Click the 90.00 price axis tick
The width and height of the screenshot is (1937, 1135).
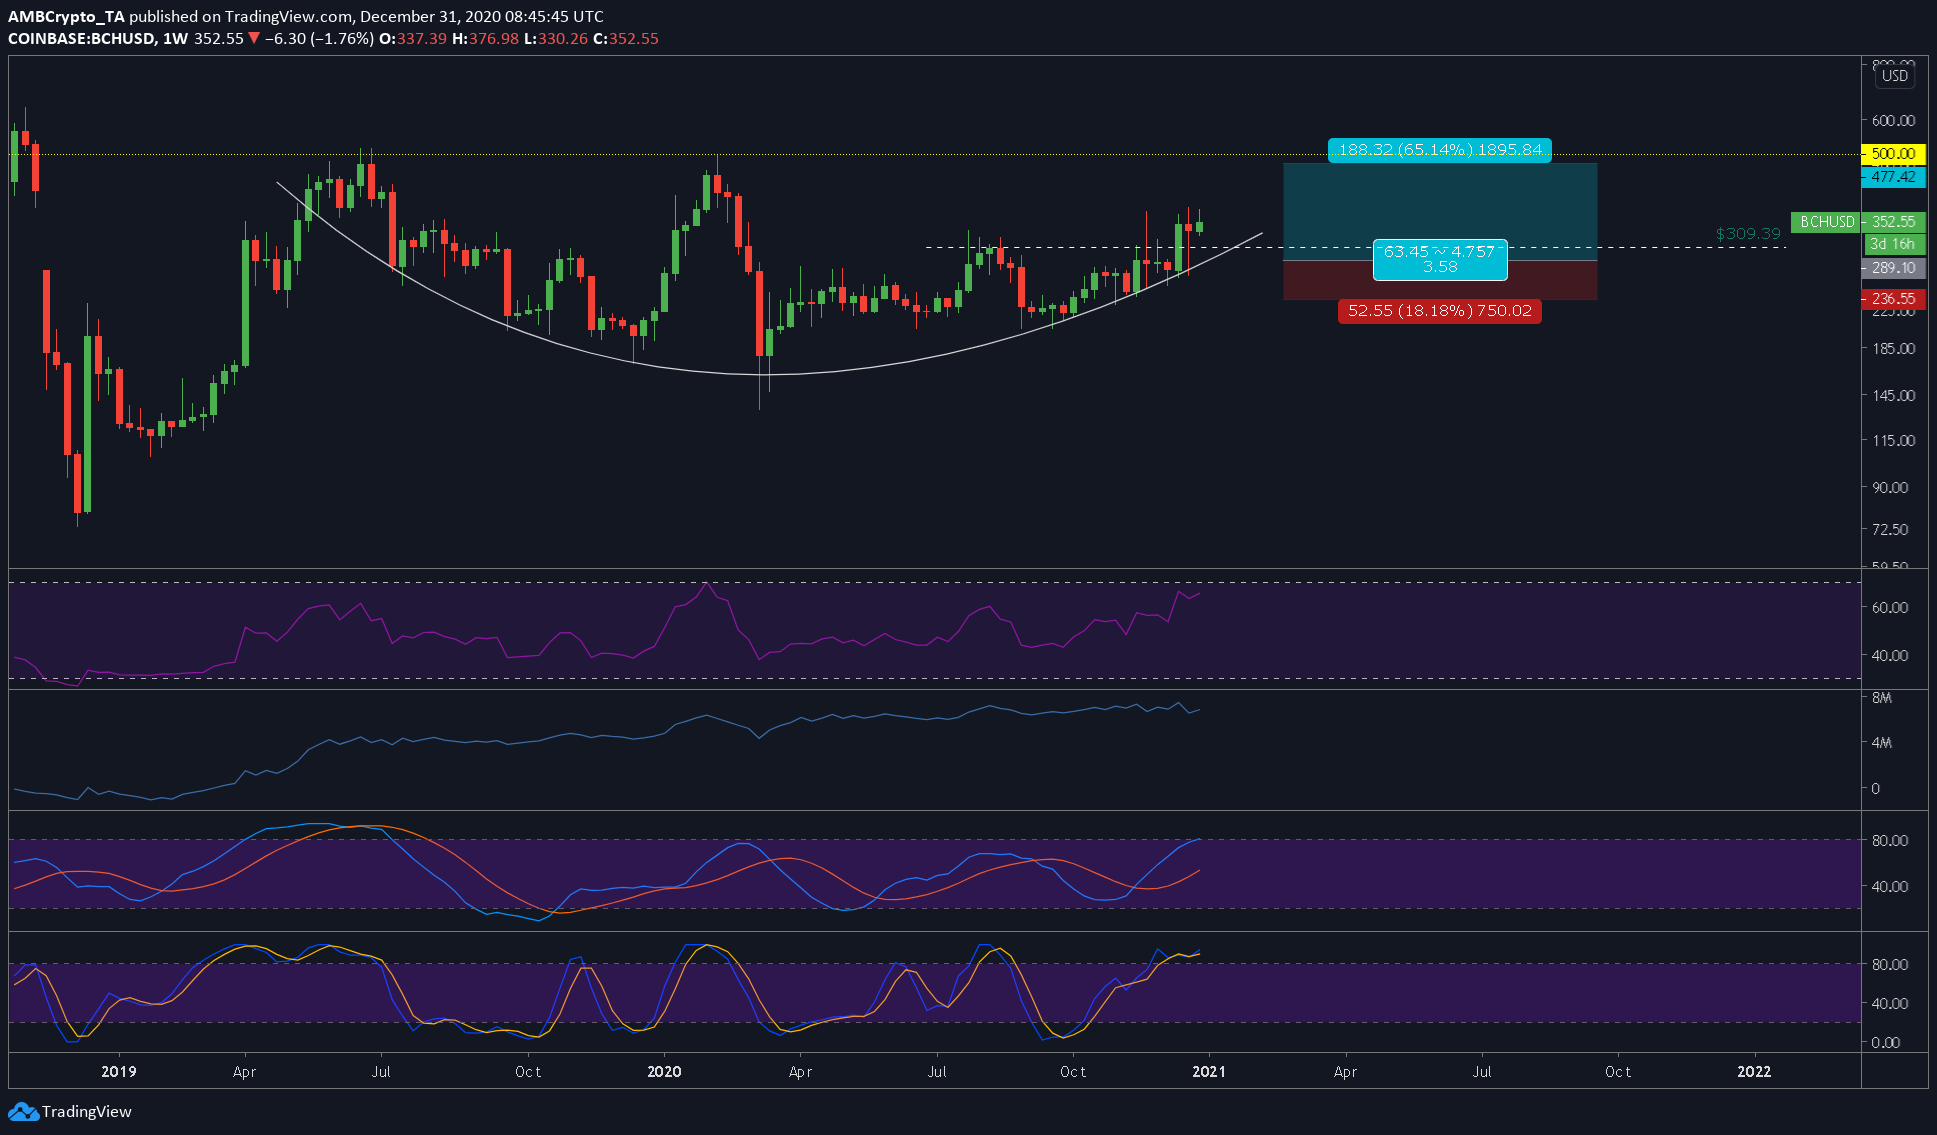[x=1890, y=488]
